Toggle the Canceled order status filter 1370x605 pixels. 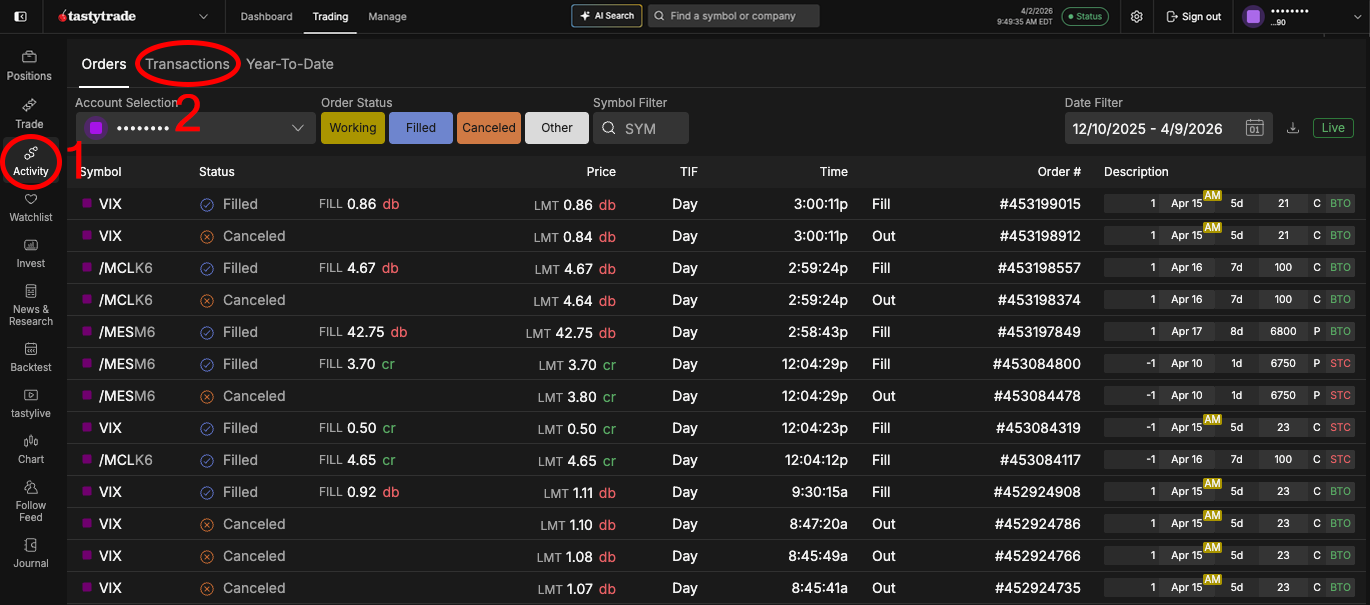[x=489, y=128]
